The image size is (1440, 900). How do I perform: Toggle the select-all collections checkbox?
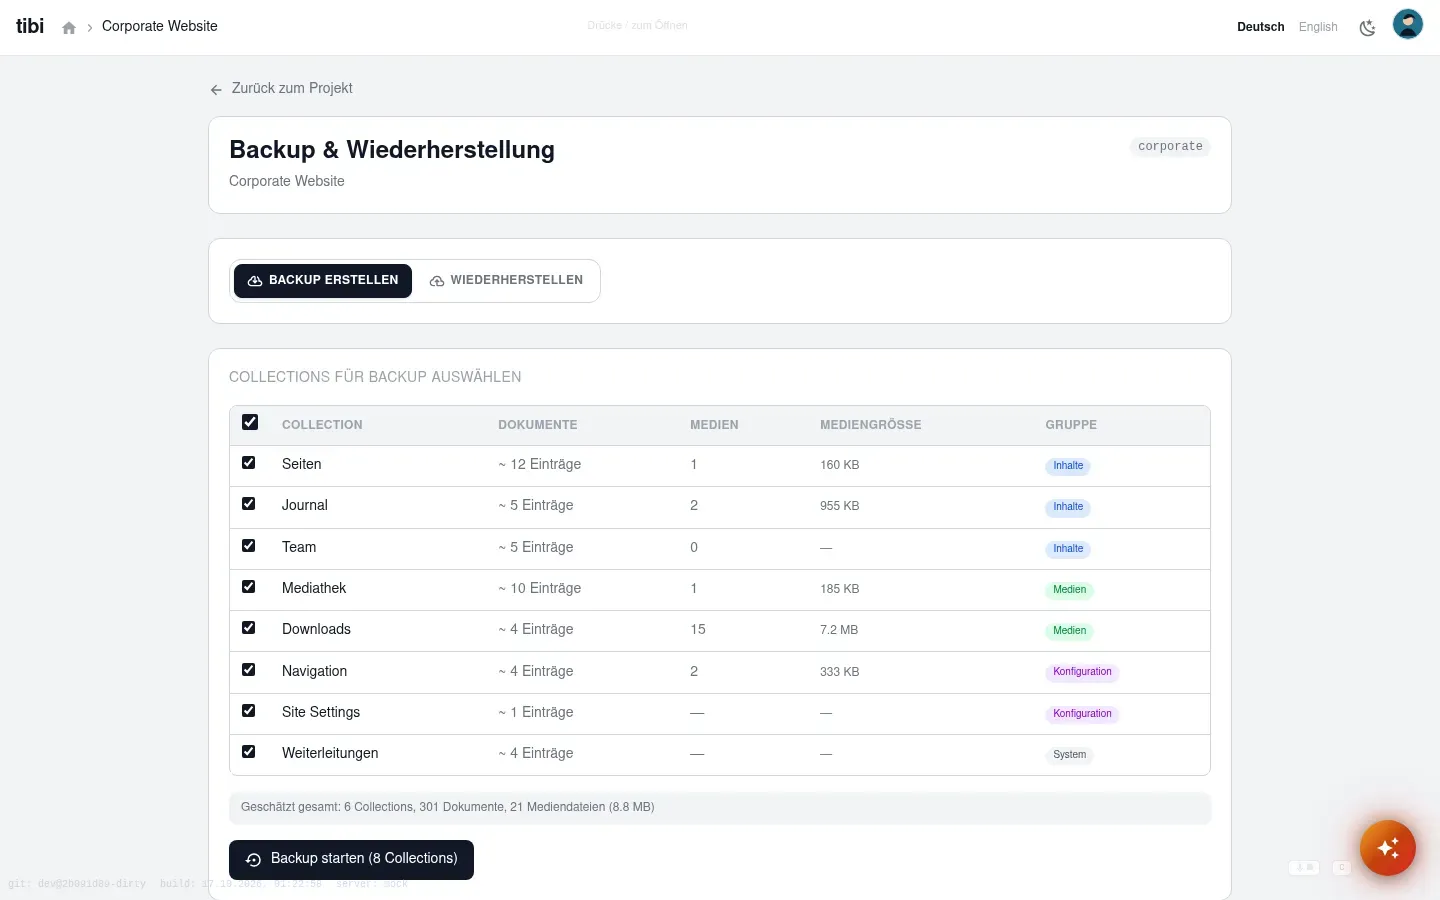tap(250, 422)
